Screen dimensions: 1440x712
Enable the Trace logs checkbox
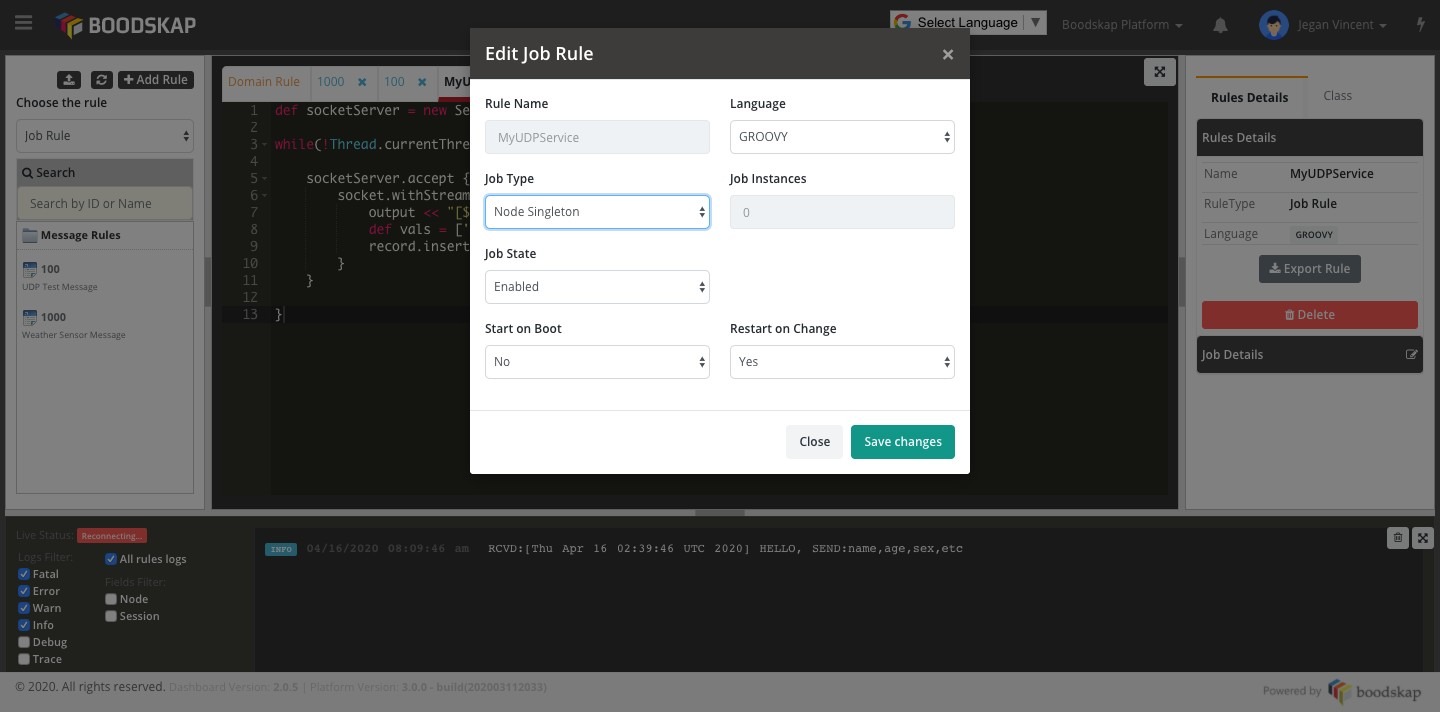[x=24, y=659]
